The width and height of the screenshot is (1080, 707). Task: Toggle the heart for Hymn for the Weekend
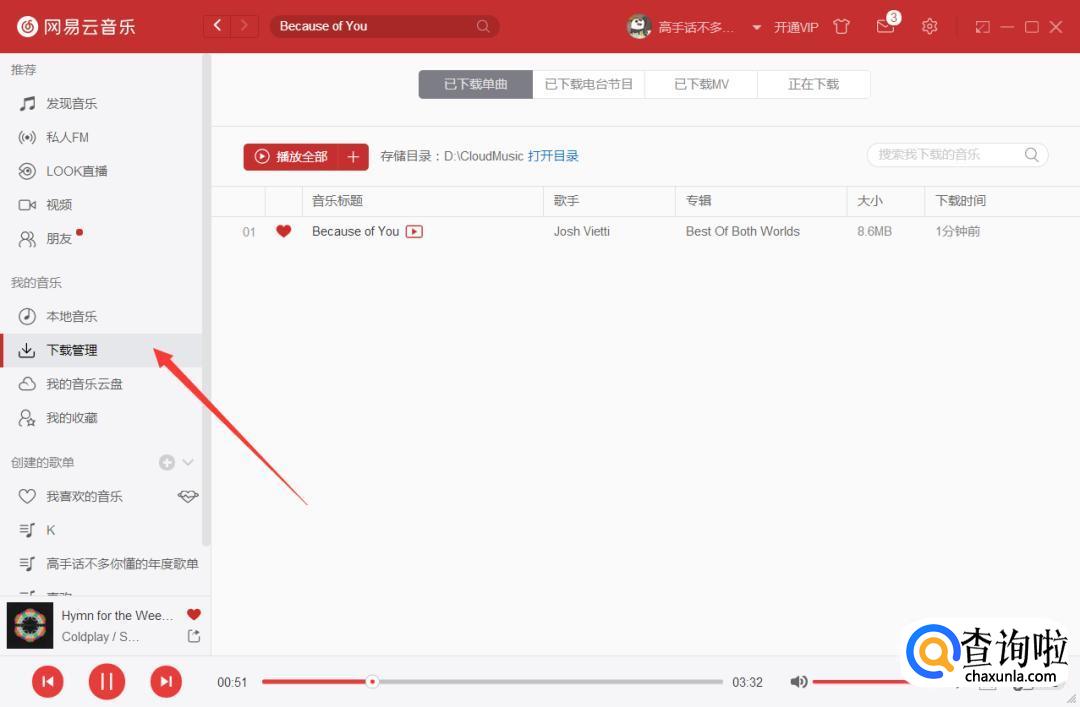pyautogui.click(x=194, y=615)
